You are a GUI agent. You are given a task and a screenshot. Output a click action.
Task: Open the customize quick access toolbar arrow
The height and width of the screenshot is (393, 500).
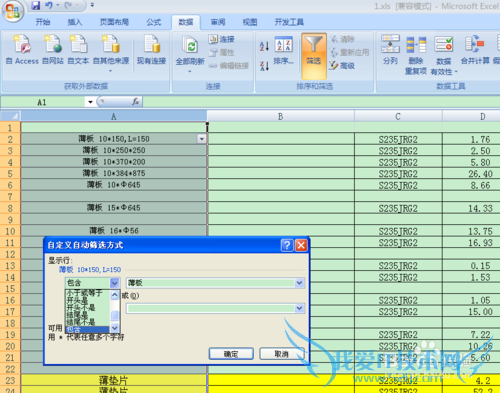tap(92, 5)
